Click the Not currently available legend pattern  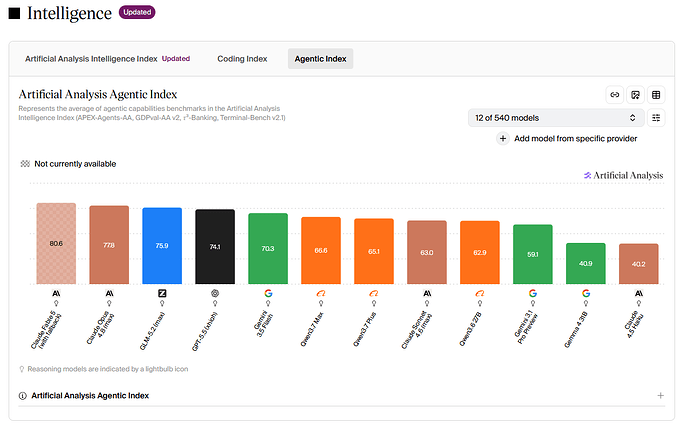point(25,164)
